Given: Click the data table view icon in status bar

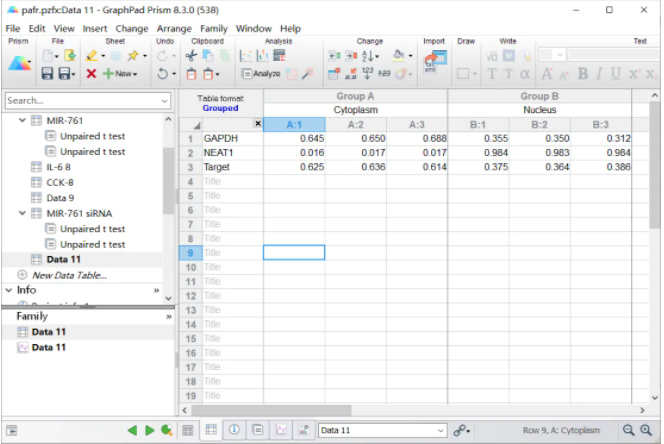Looking at the screenshot, I should [x=211, y=430].
